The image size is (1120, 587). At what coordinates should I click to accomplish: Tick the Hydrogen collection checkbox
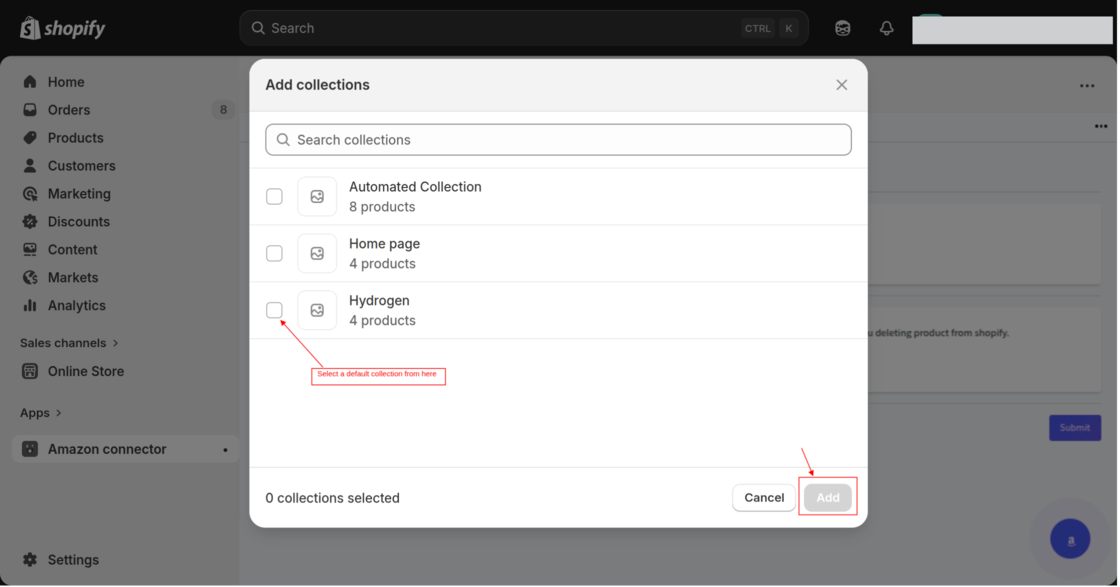coord(274,310)
